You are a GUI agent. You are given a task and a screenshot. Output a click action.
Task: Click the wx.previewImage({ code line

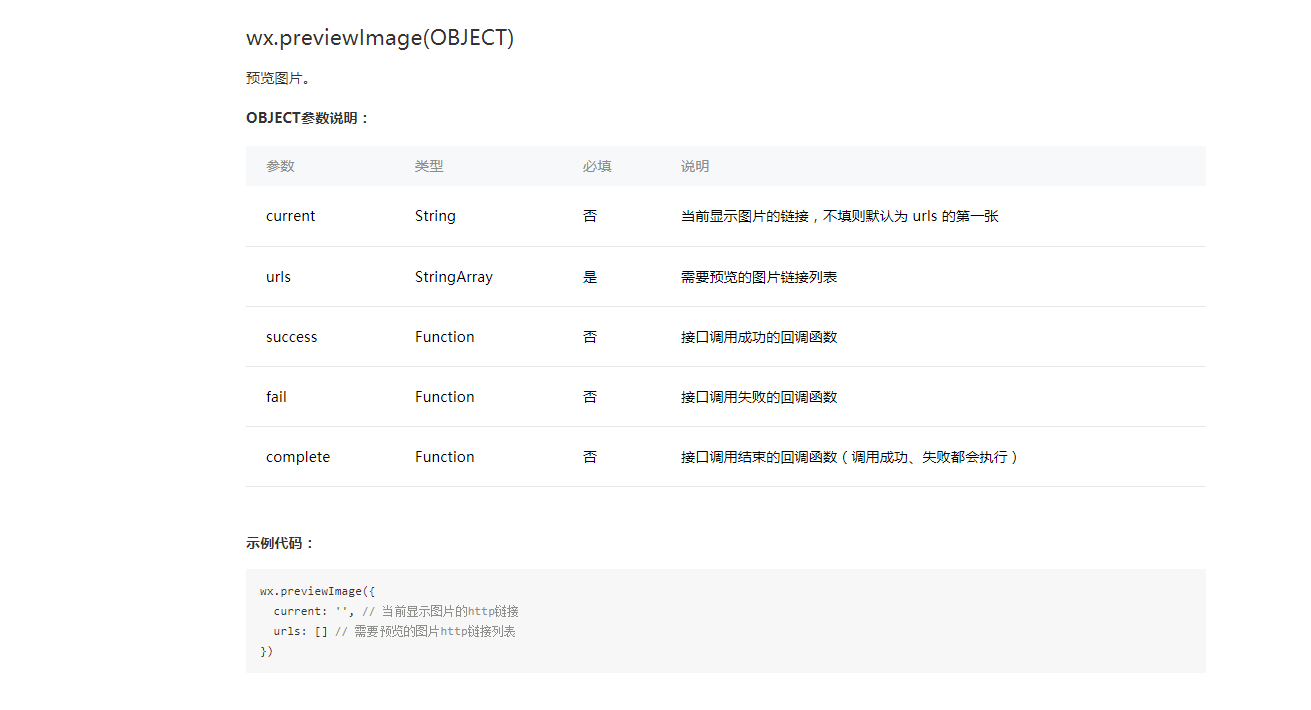[x=317, y=591]
